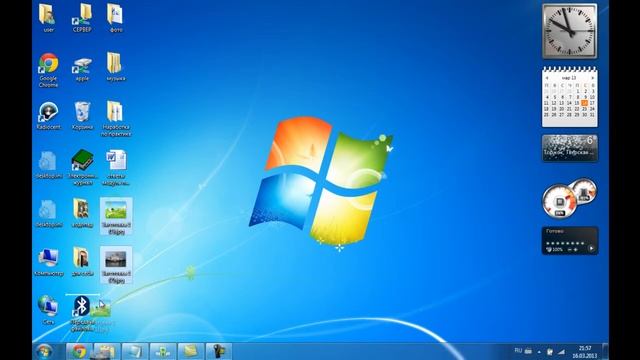Select the для себя folder icon
Viewport: 640px width, 360px height.
click(82, 262)
